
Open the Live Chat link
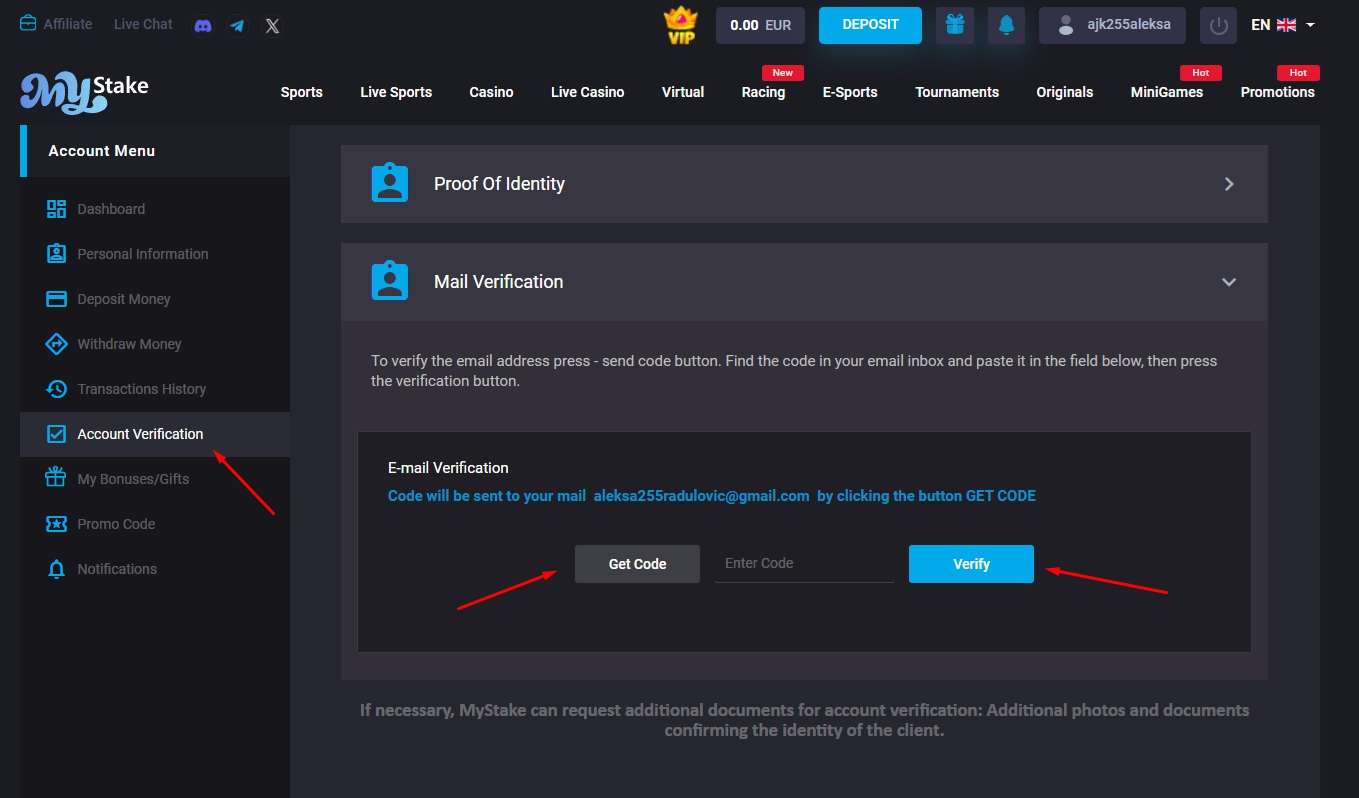[x=142, y=23]
